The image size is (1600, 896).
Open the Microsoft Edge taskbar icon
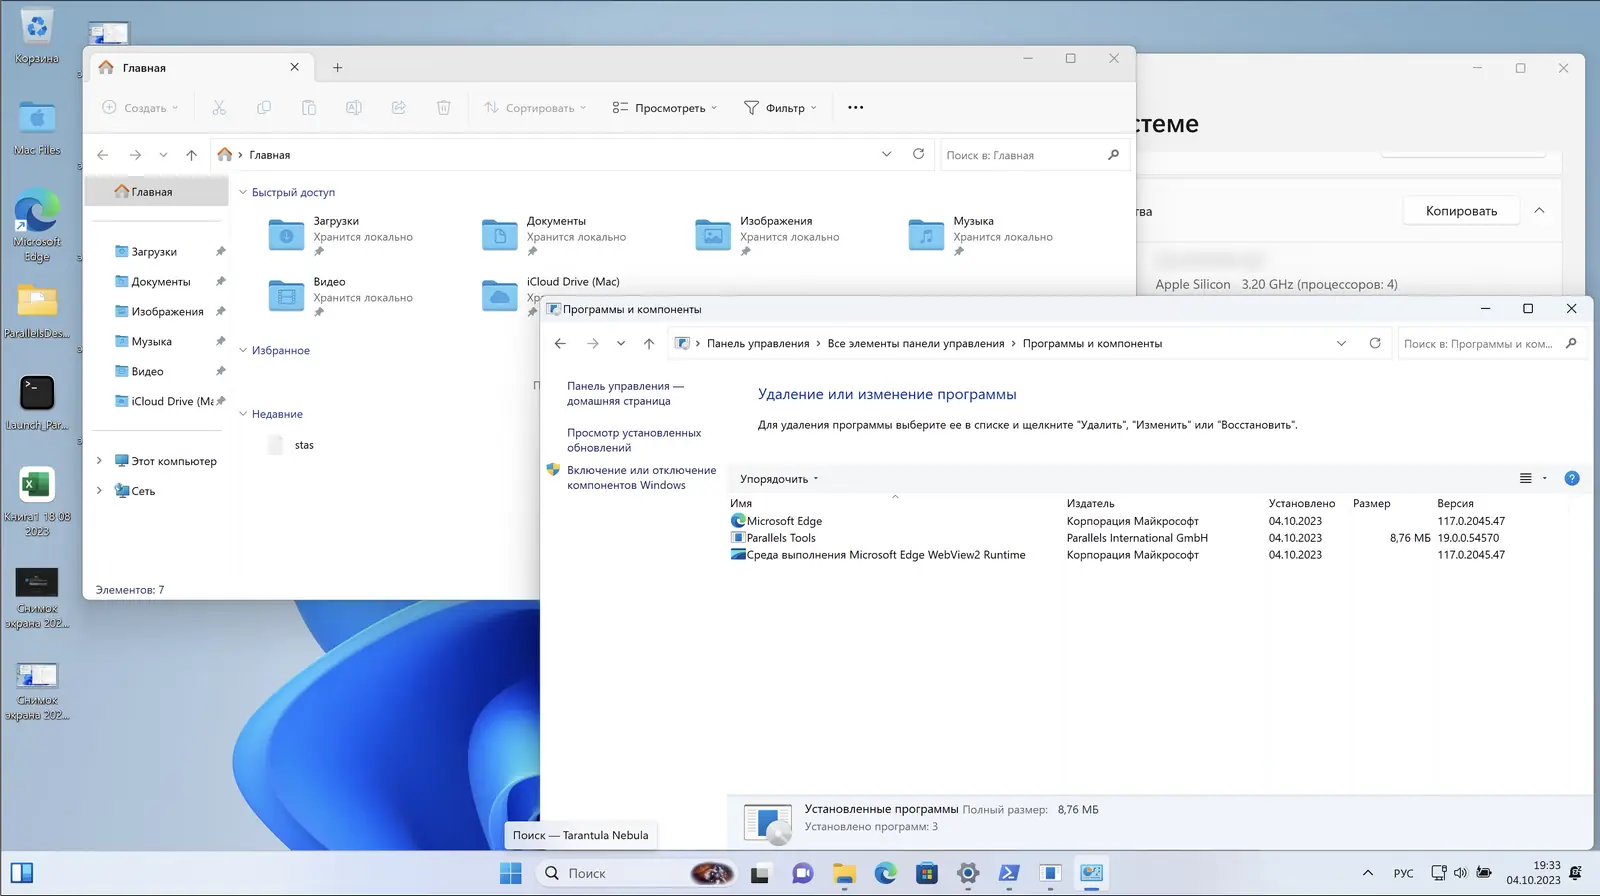885,873
